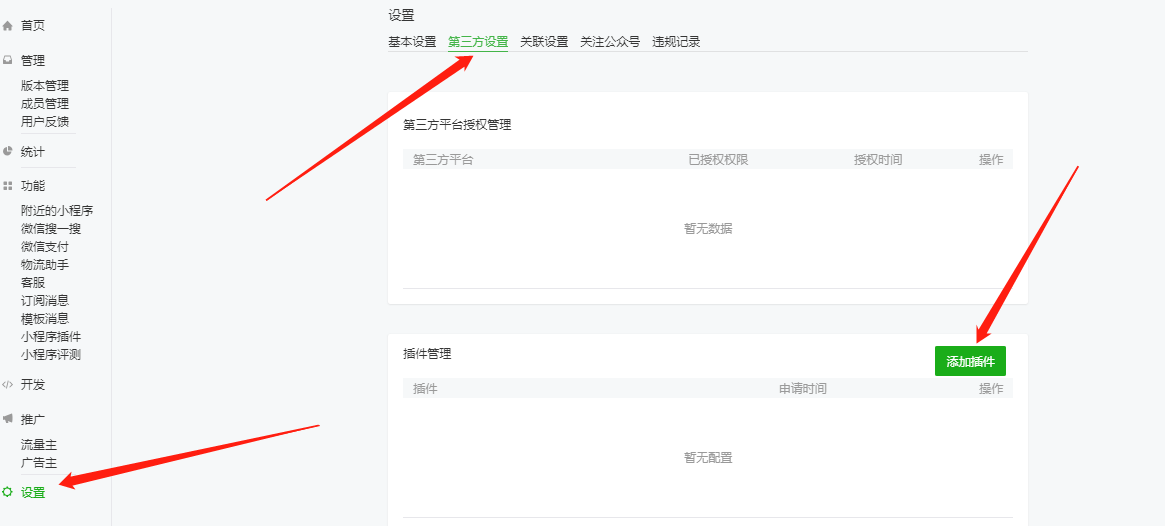Open 广告主 page

(x=39, y=463)
